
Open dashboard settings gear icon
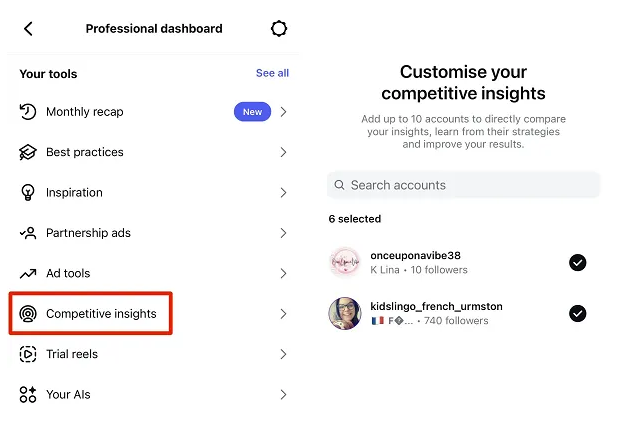(279, 29)
